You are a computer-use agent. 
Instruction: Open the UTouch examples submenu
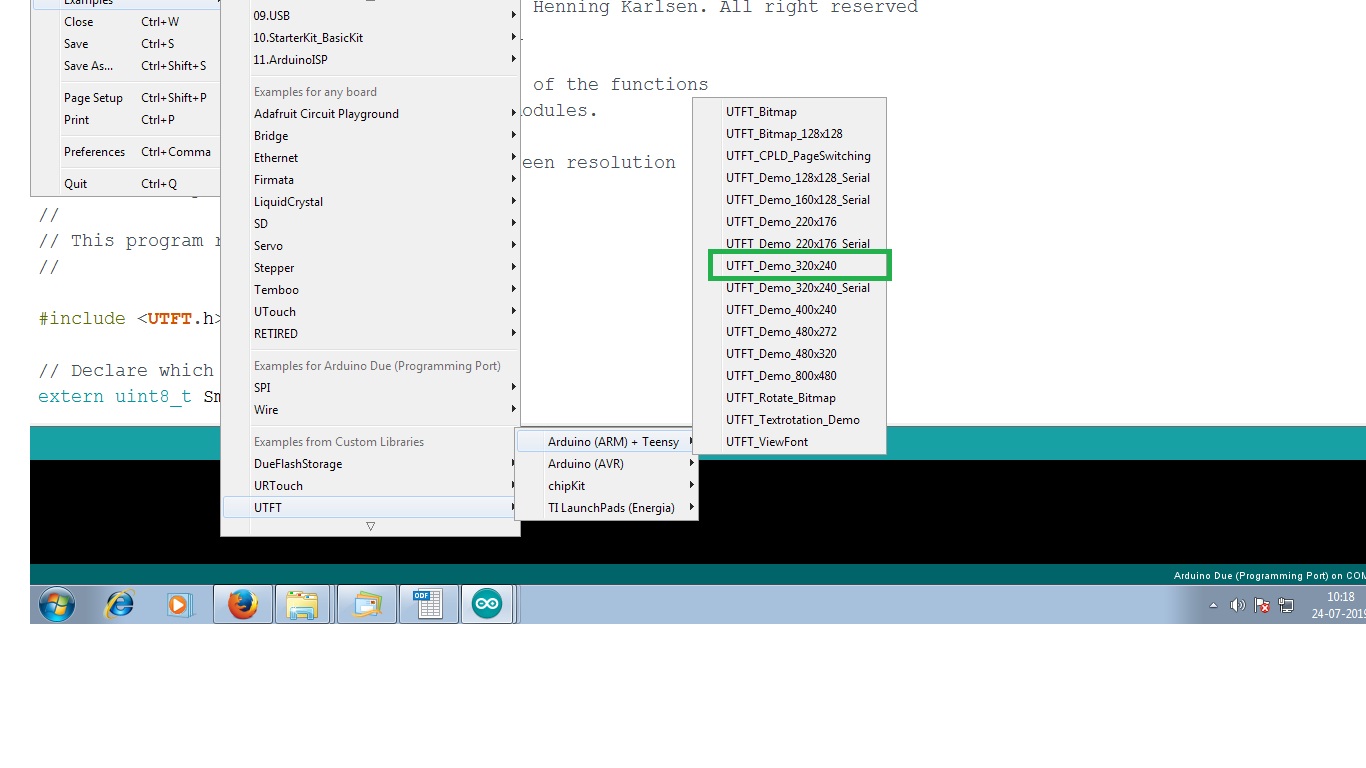[x=370, y=311]
